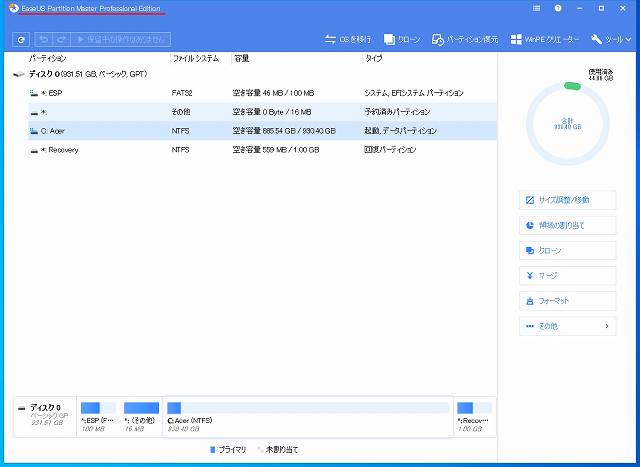Click the Format button

pos(567,301)
